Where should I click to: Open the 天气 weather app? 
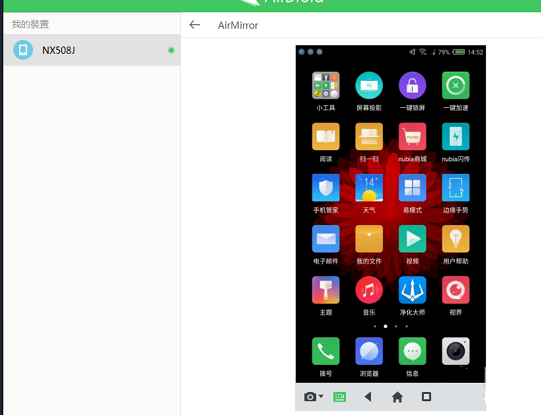[x=369, y=188]
